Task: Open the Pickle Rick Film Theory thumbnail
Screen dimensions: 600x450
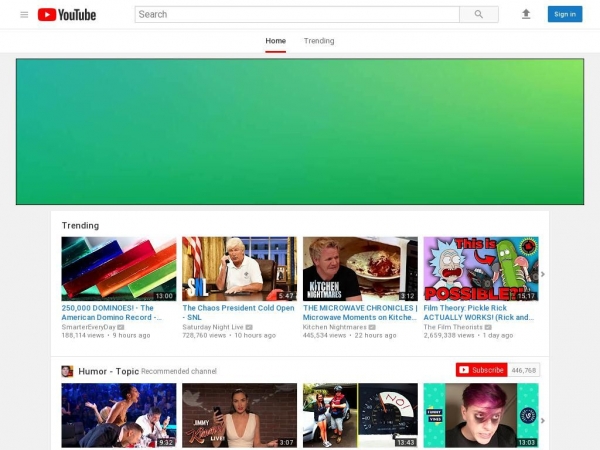Action: (481, 269)
